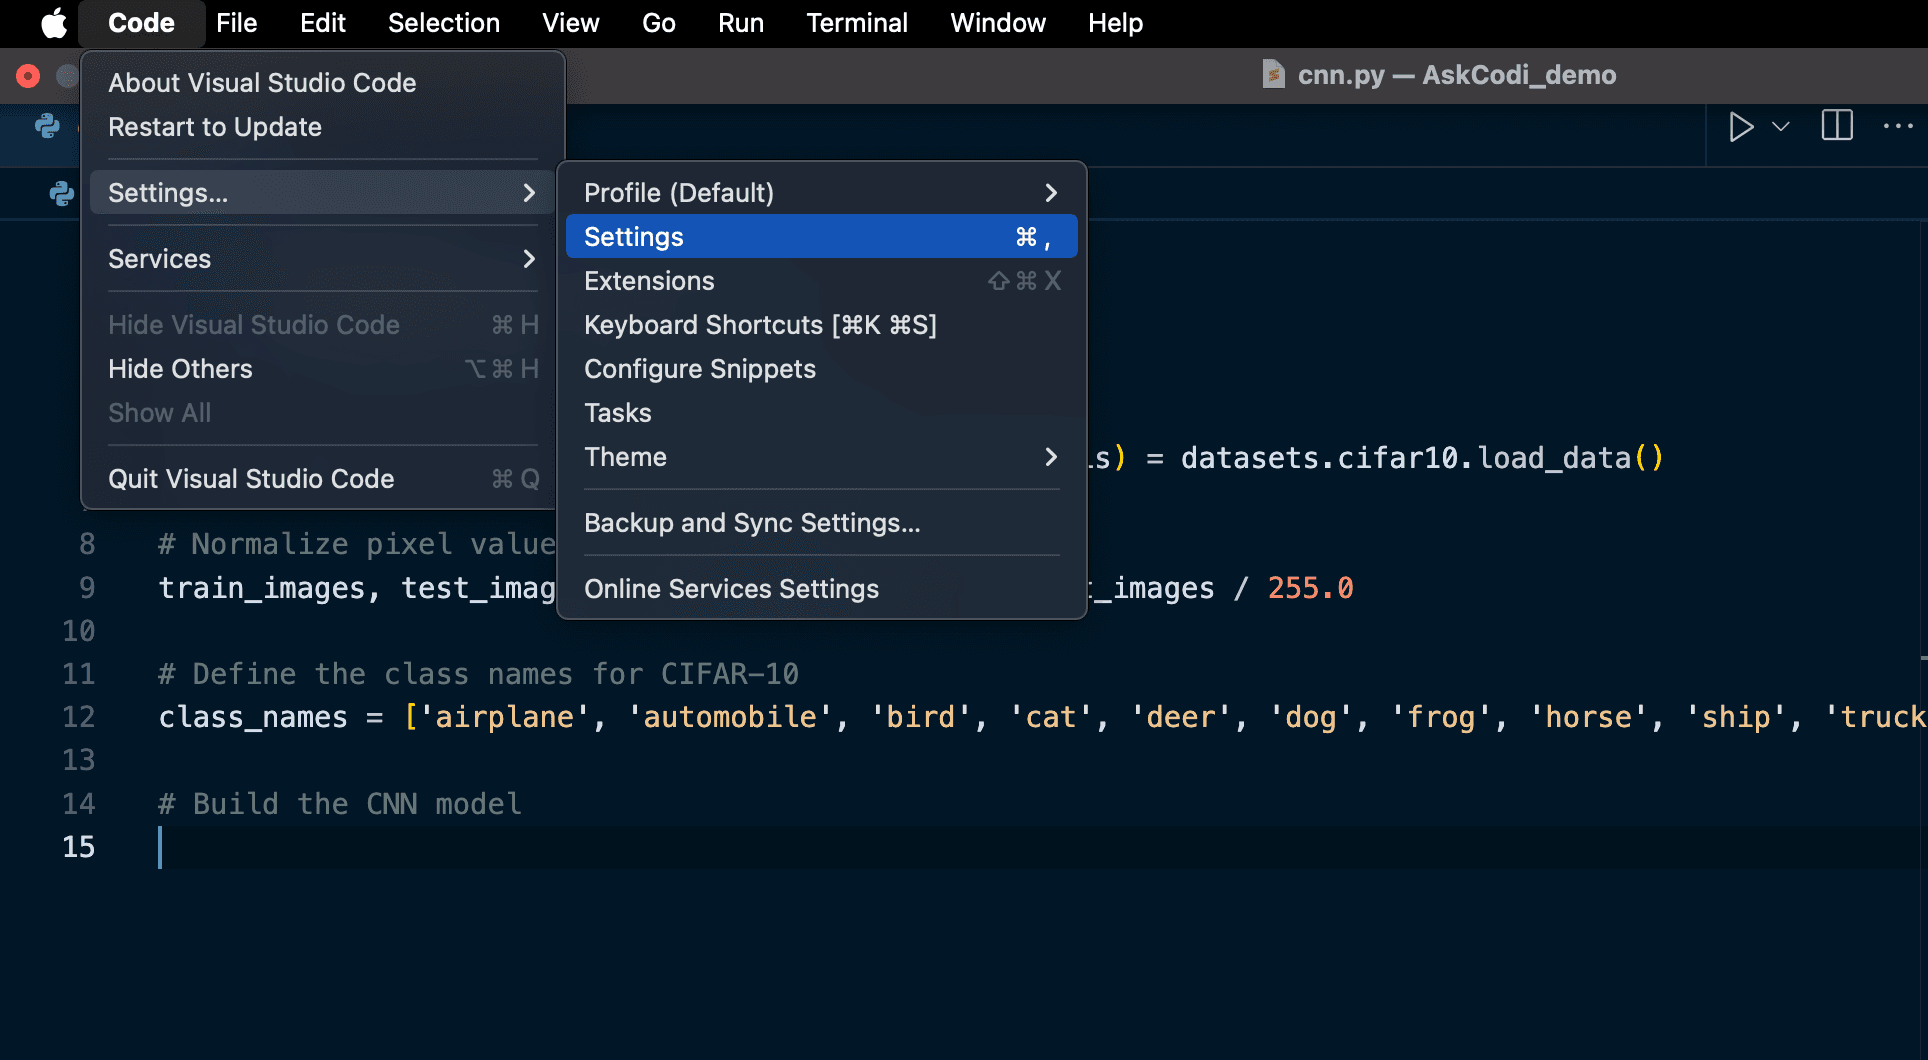Open the Edit menu
Screen dimensions: 1928x1060
coord(322,23)
